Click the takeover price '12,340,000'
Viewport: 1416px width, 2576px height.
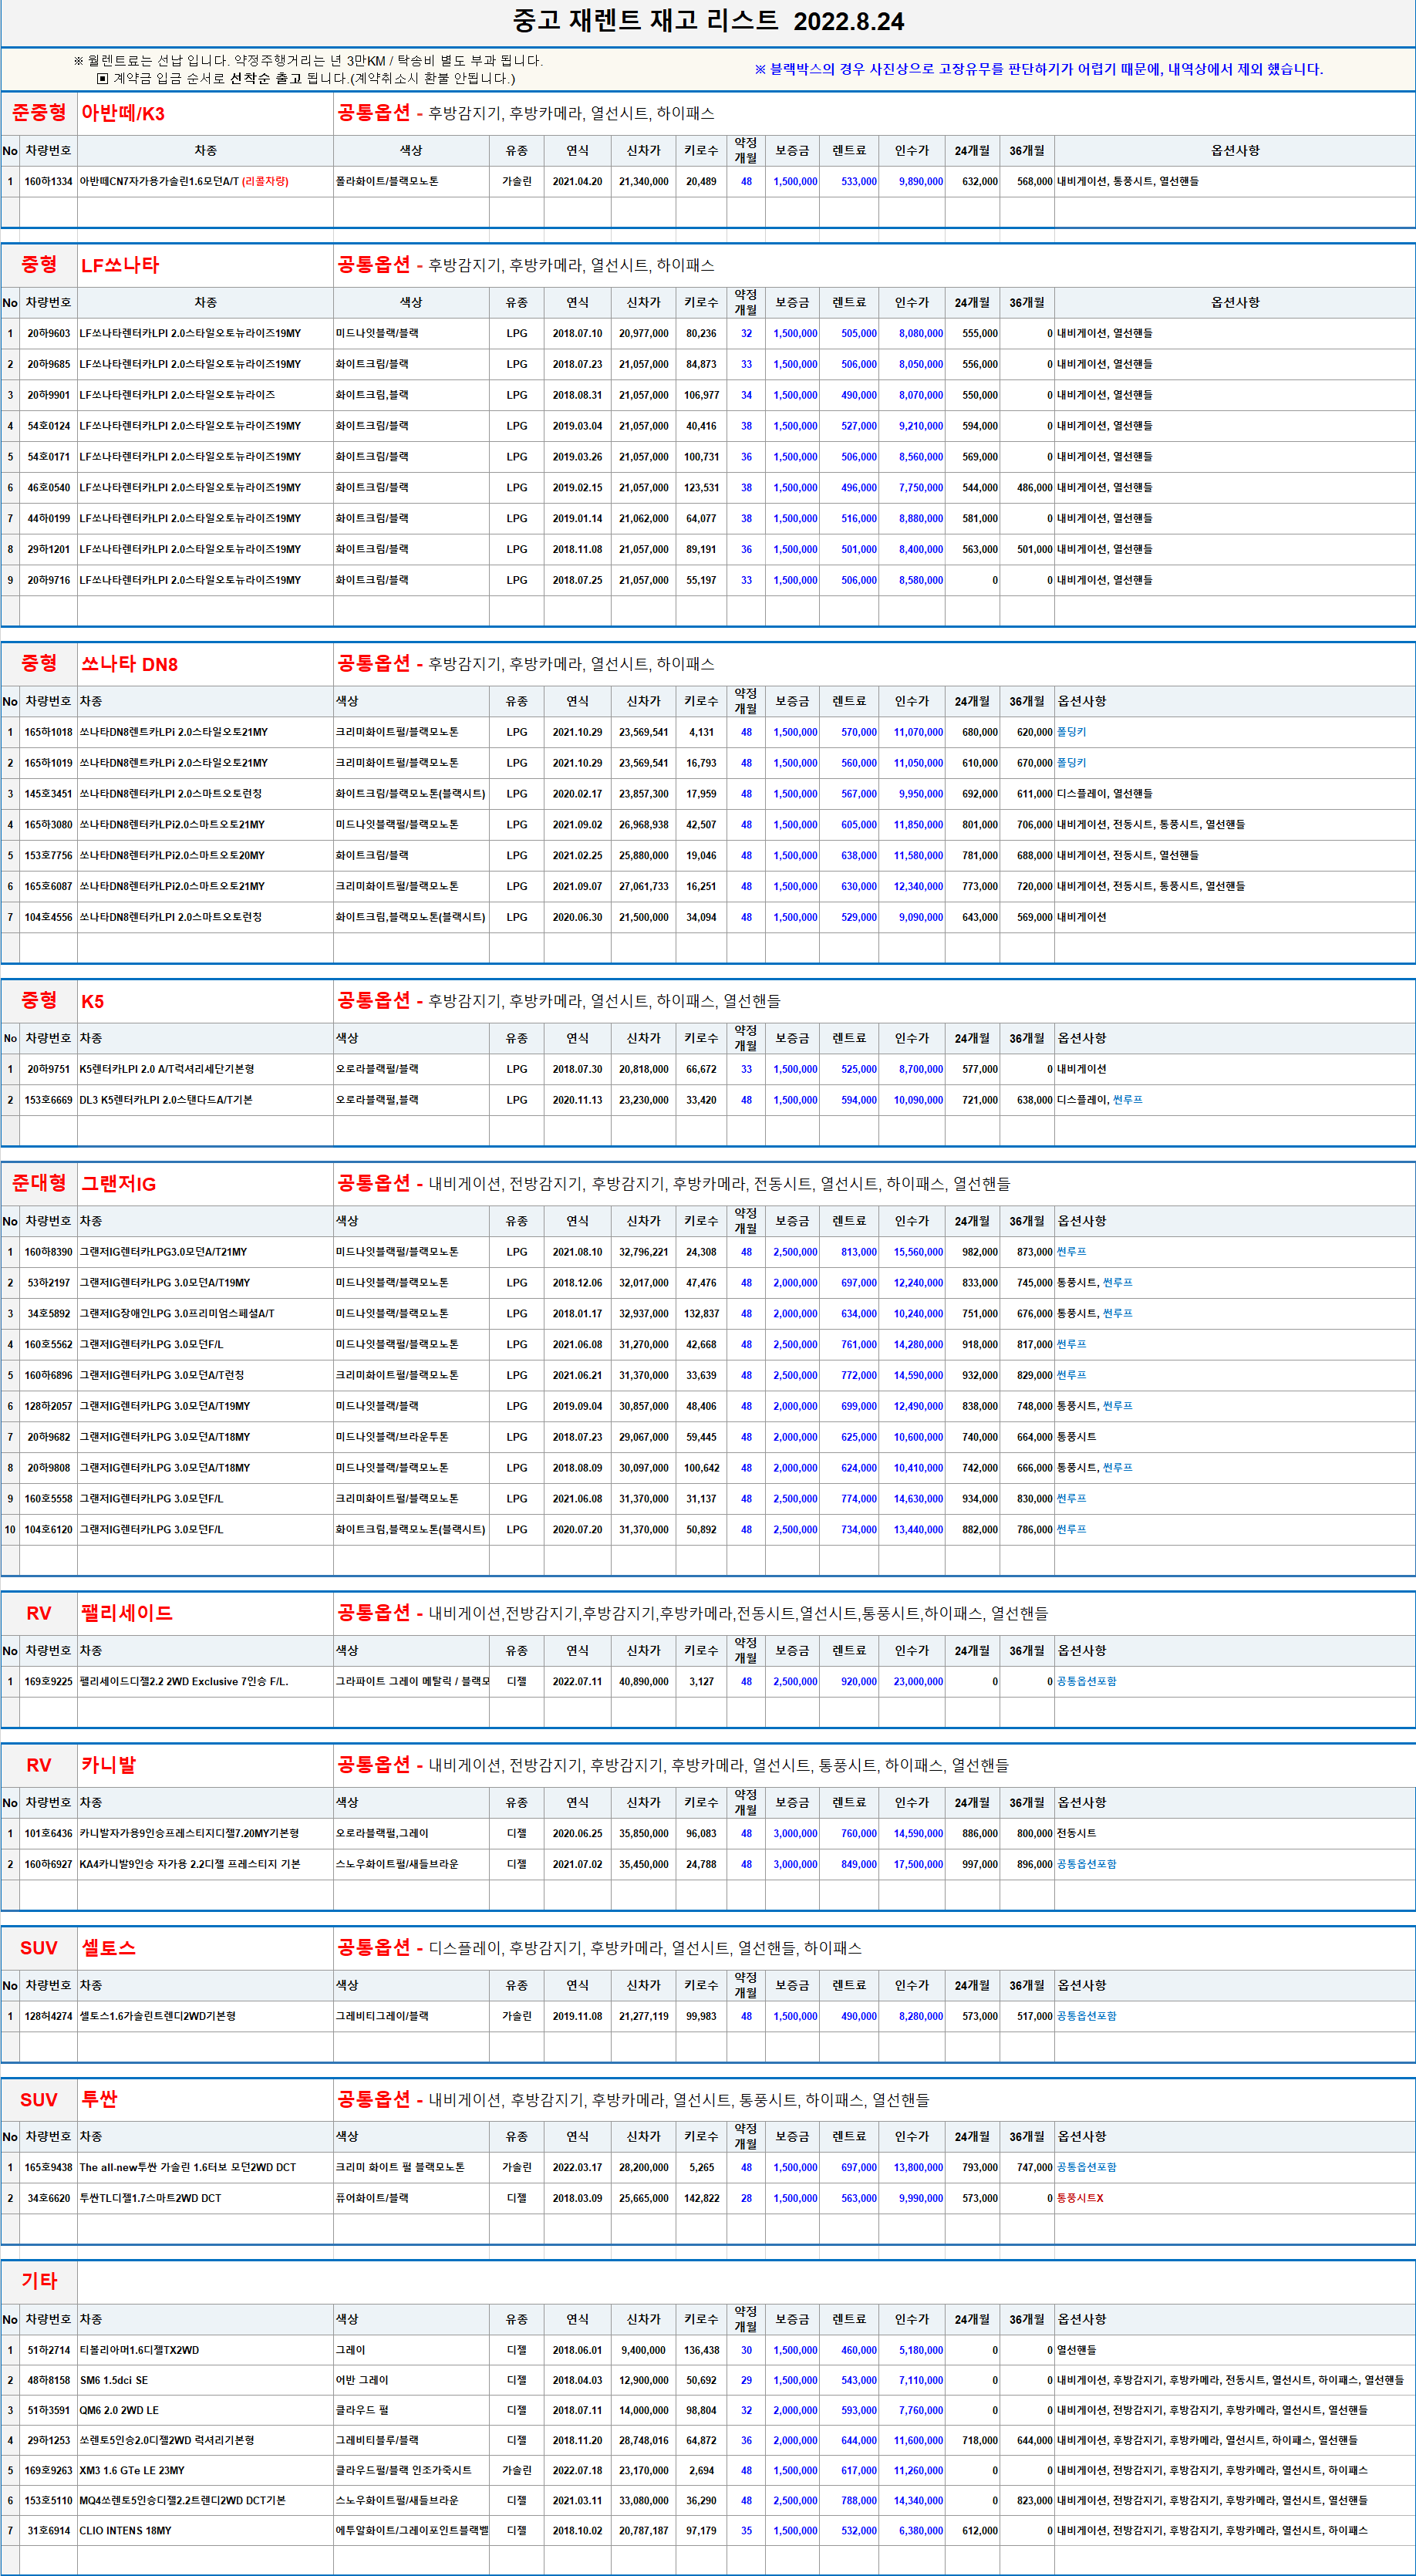[x=918, y=886]
